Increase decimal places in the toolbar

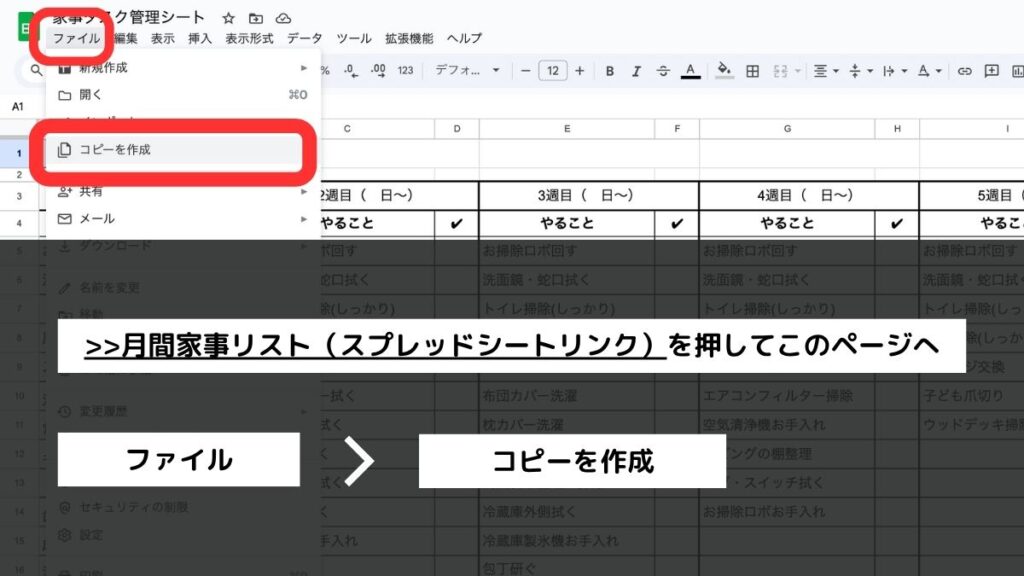(x=378, y=71)
